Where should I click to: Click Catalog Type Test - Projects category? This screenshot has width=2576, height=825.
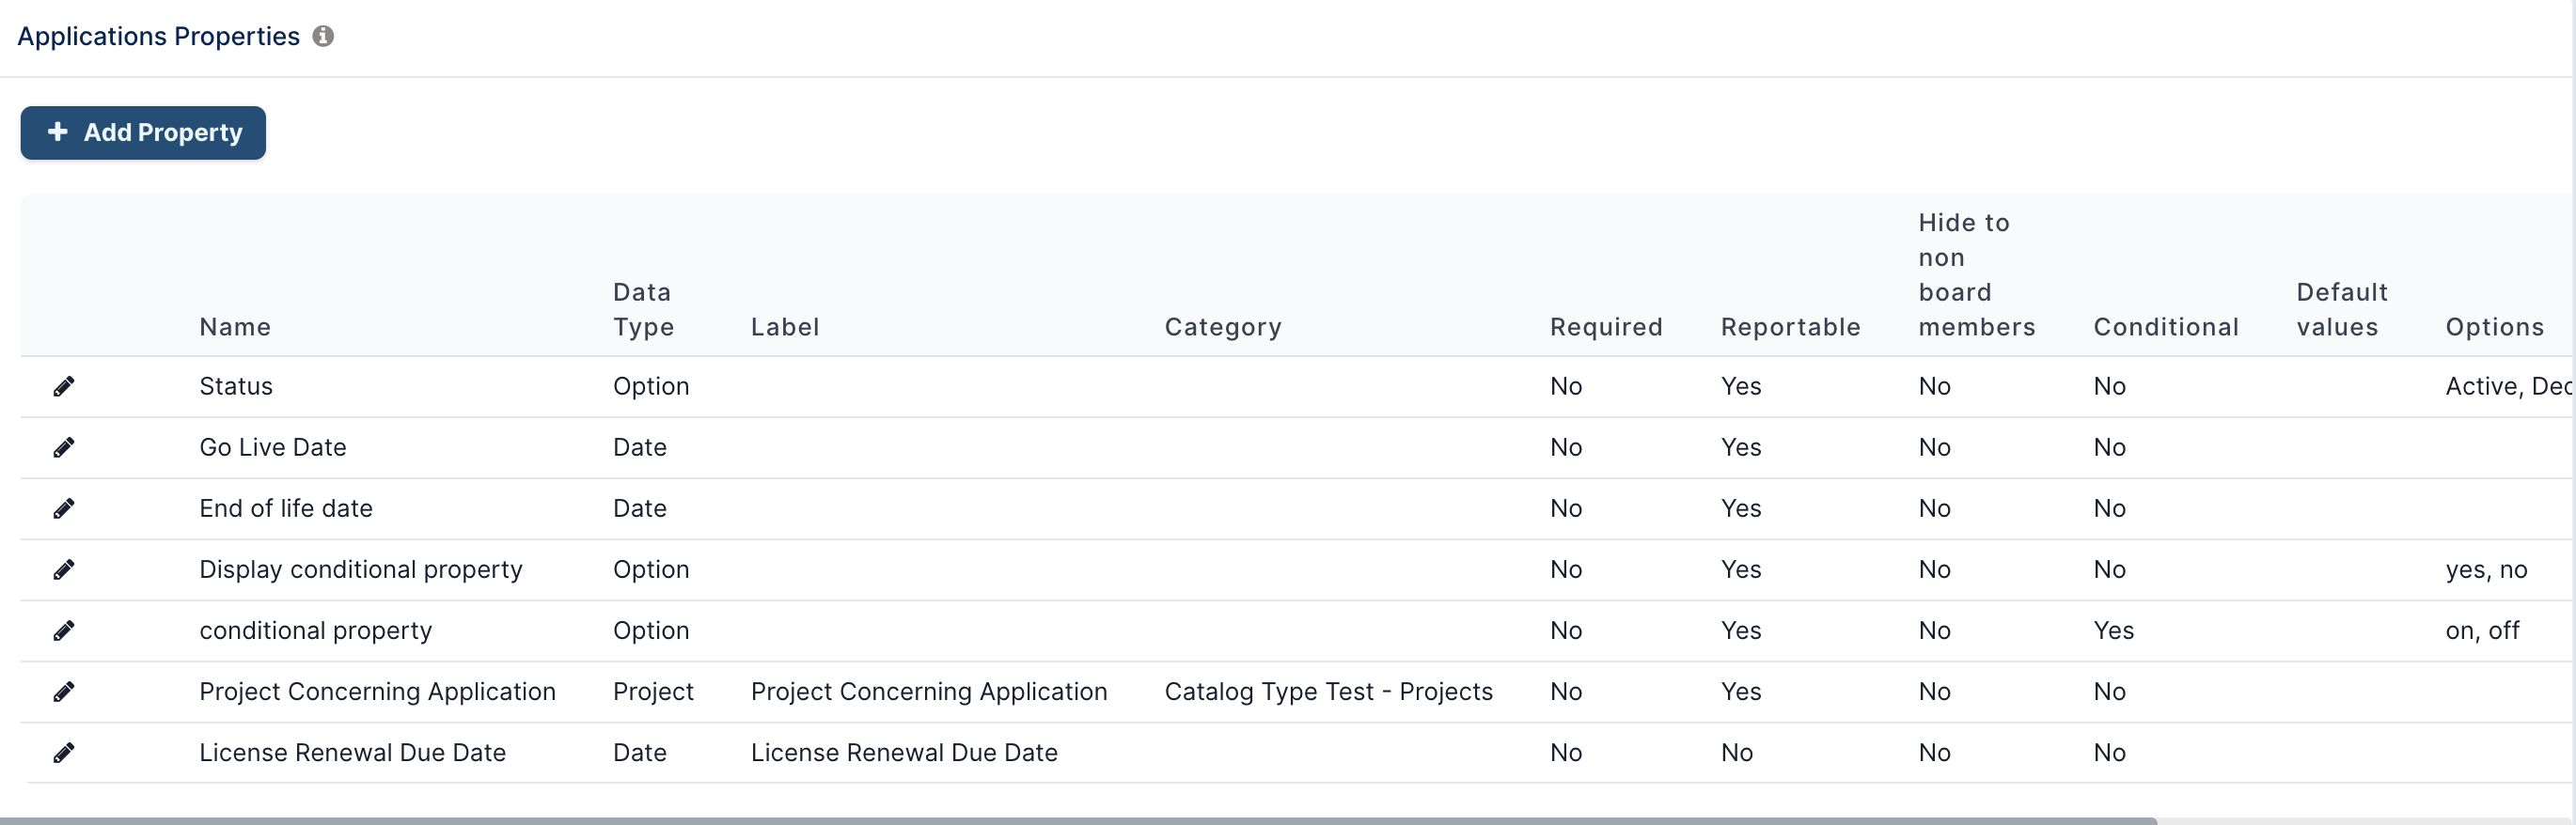pos(1329,692)
